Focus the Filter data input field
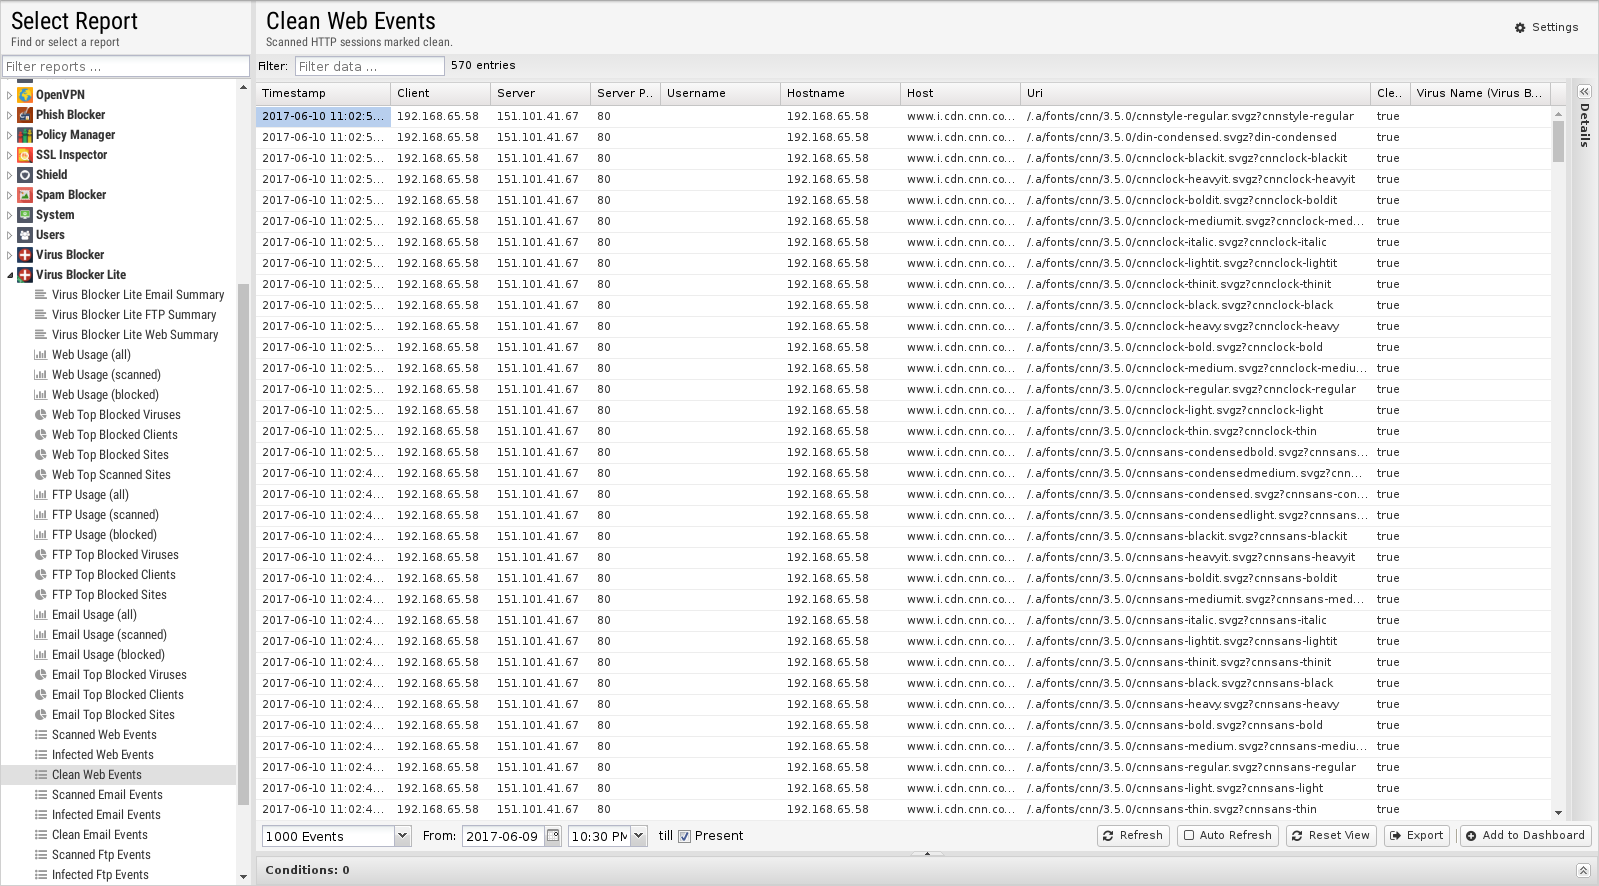Image resolution: width=1599 pixels, height=886 pixels. click(x=370, y=66)
